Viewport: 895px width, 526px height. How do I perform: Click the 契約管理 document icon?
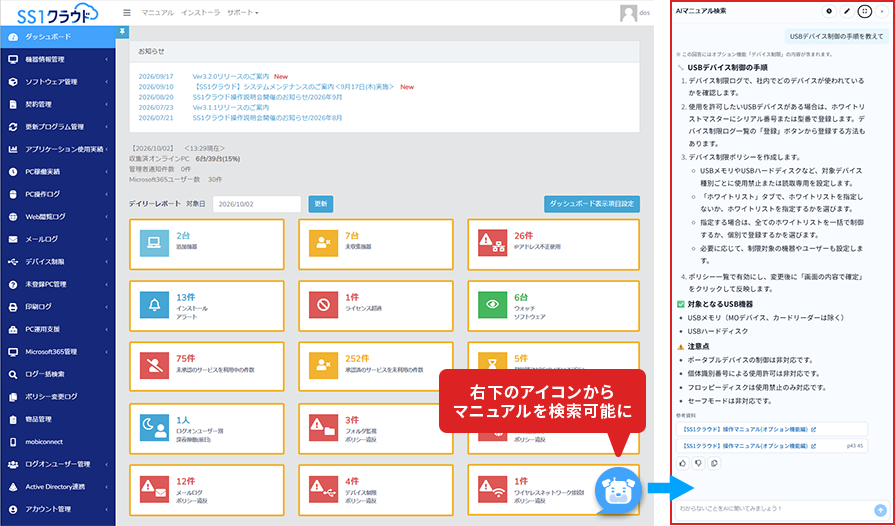tap(13, 104)
